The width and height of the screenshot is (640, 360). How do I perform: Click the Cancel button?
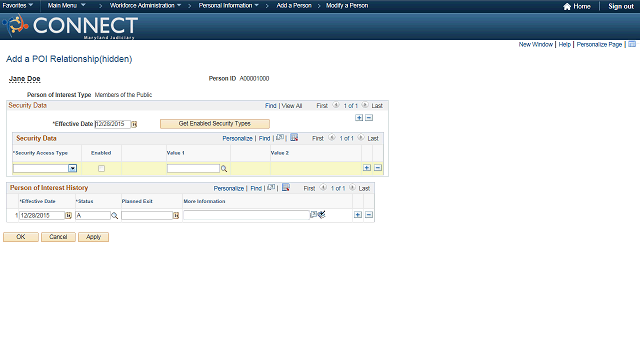click(x=58, y=237)
